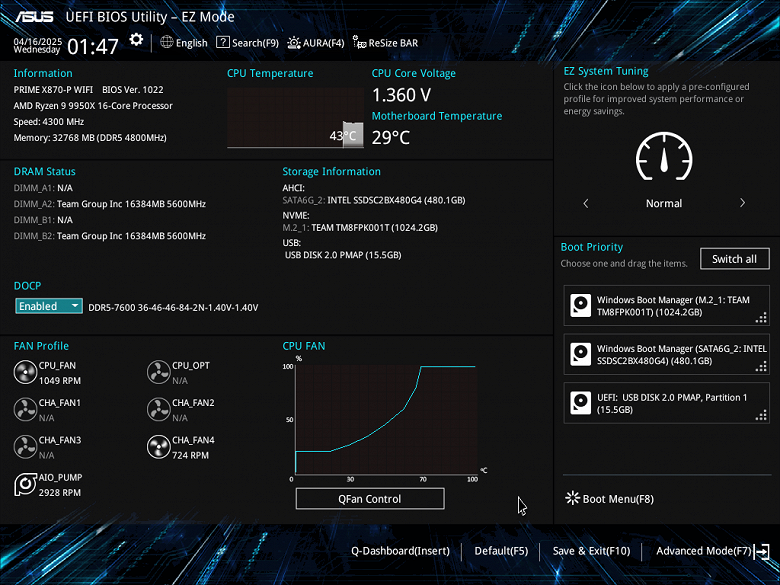This screenshot has height=585, width=780.
Task: Click the CHA_FAN4 fan icon
Action: (x=159, y=447)
